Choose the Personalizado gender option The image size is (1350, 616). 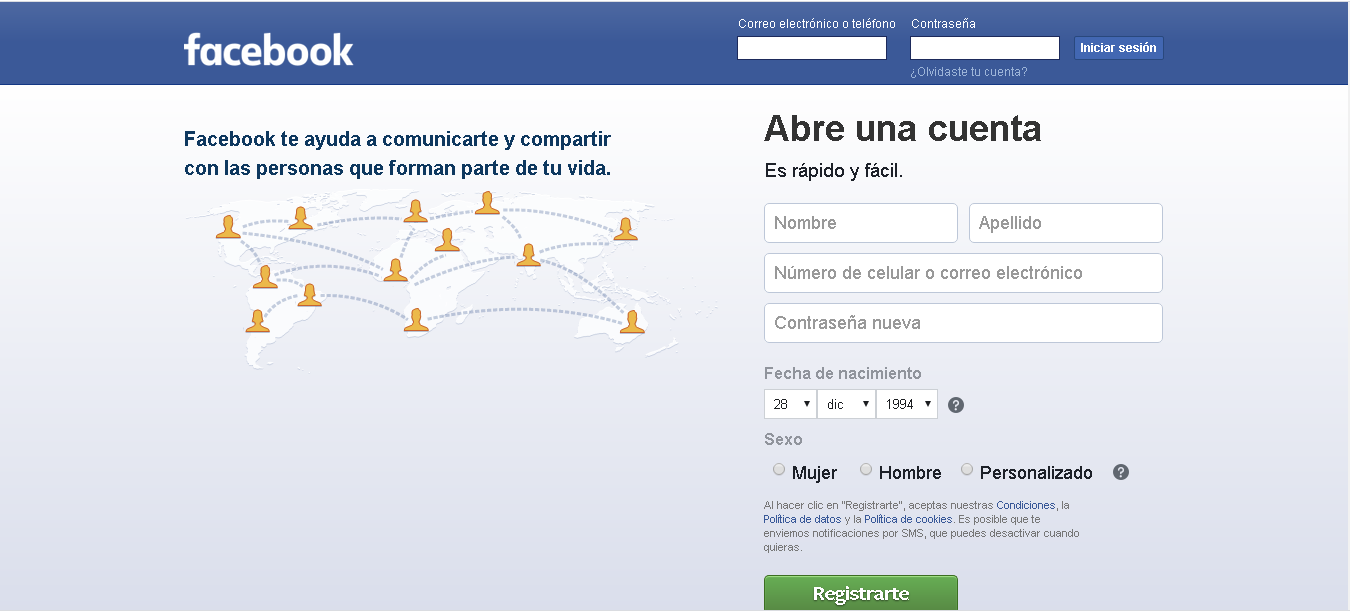[x=967, y=470]
